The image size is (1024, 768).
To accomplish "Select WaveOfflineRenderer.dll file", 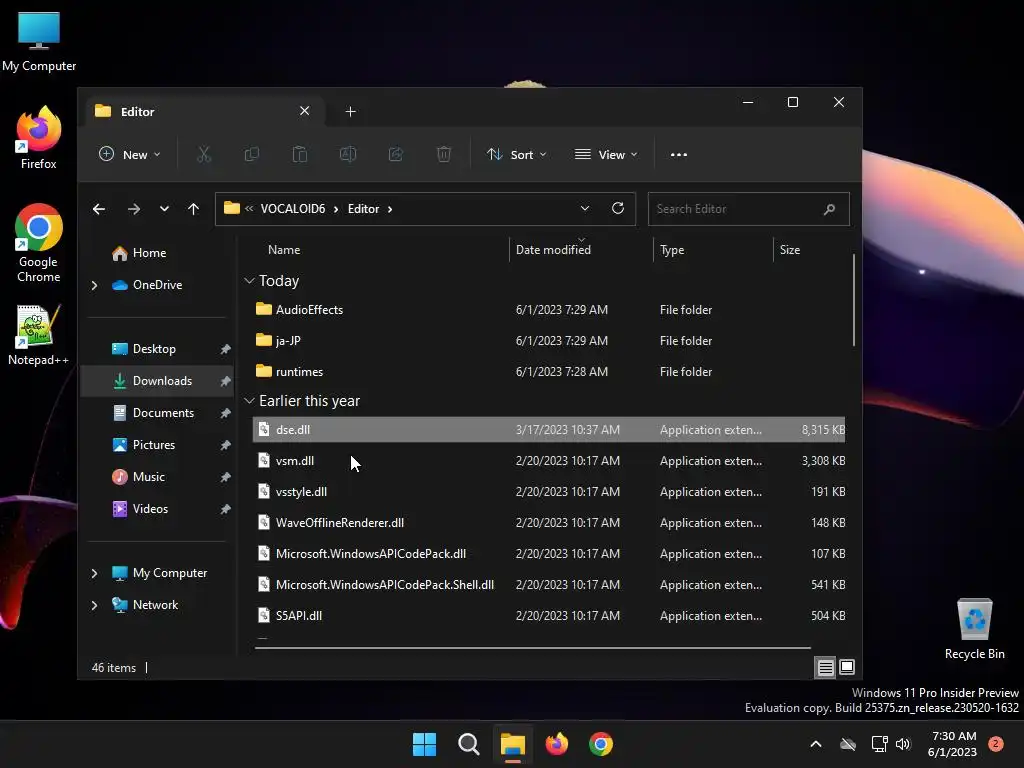I will pos(549,523).
